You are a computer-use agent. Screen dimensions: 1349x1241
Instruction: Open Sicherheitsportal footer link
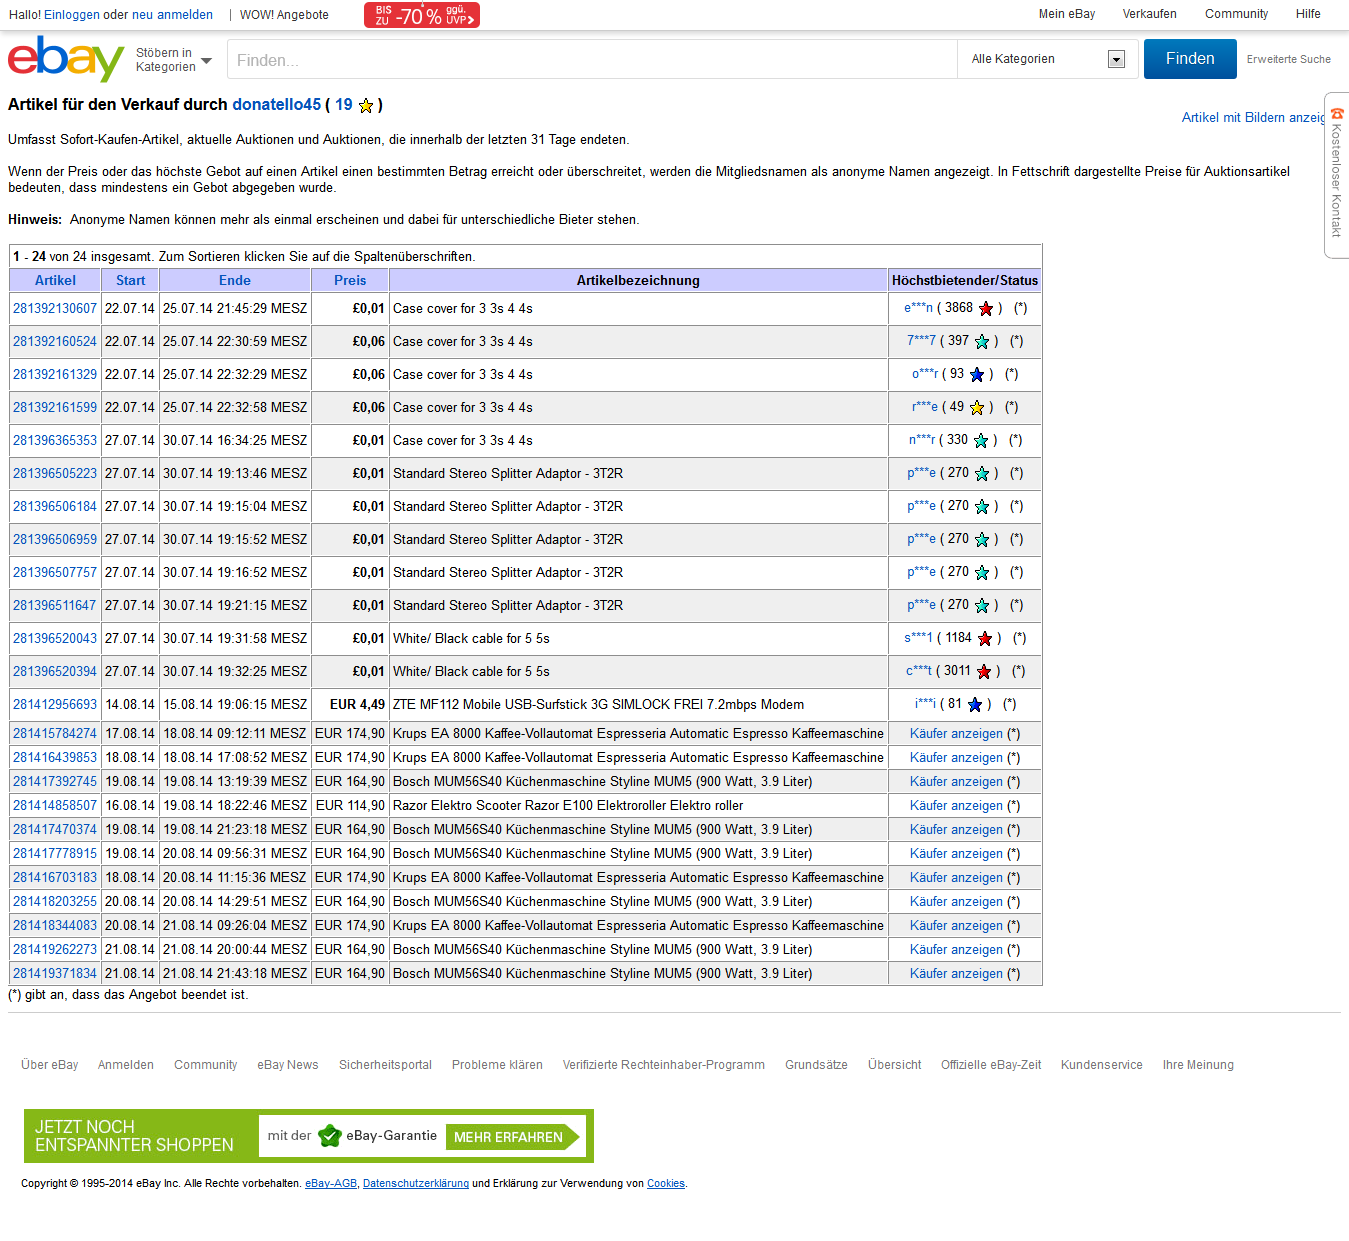[x=385, y=1065]
